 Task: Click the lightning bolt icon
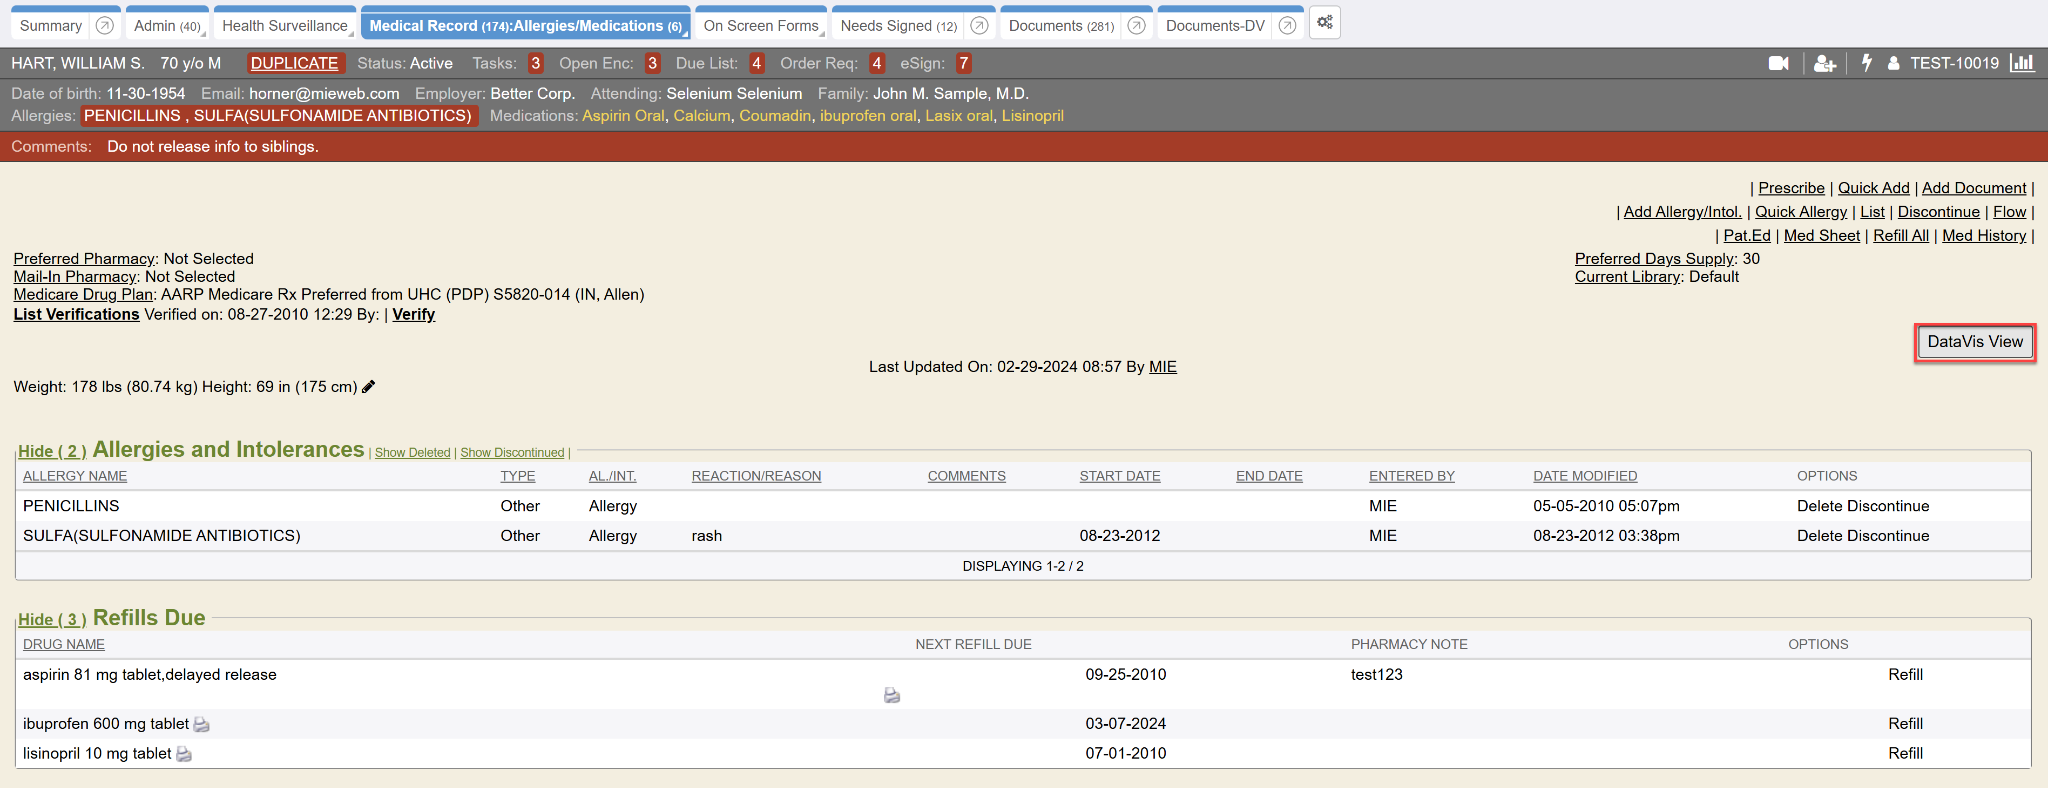point(1866,63)
